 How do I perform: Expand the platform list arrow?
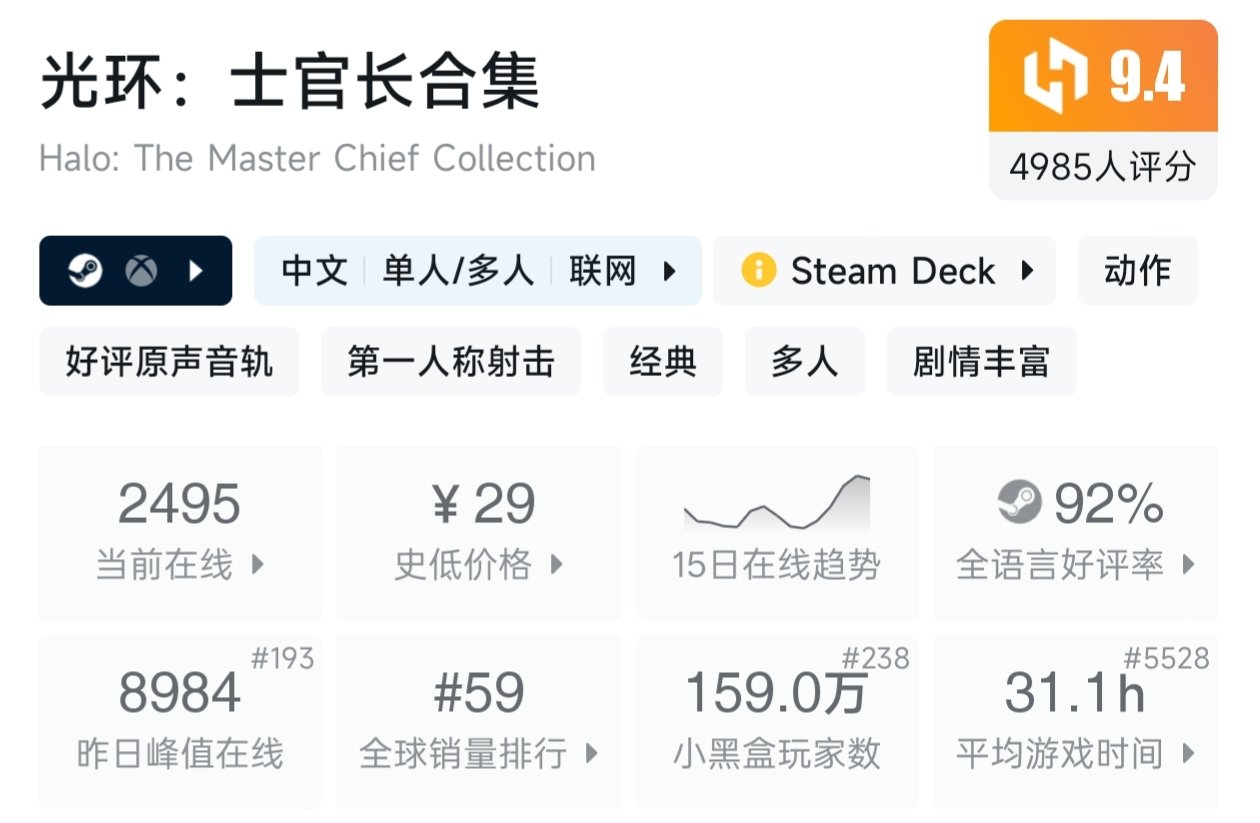coord(196,271)
